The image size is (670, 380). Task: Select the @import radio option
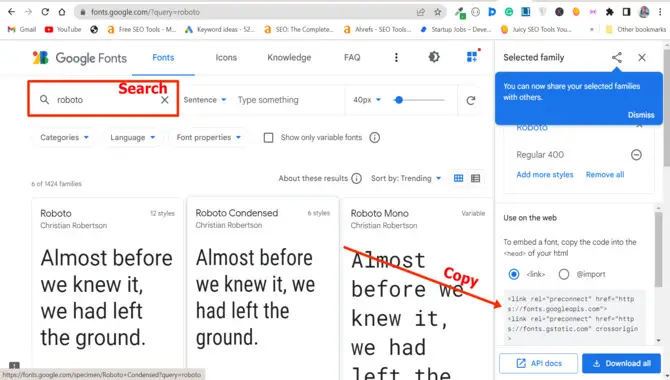(564, 274)
